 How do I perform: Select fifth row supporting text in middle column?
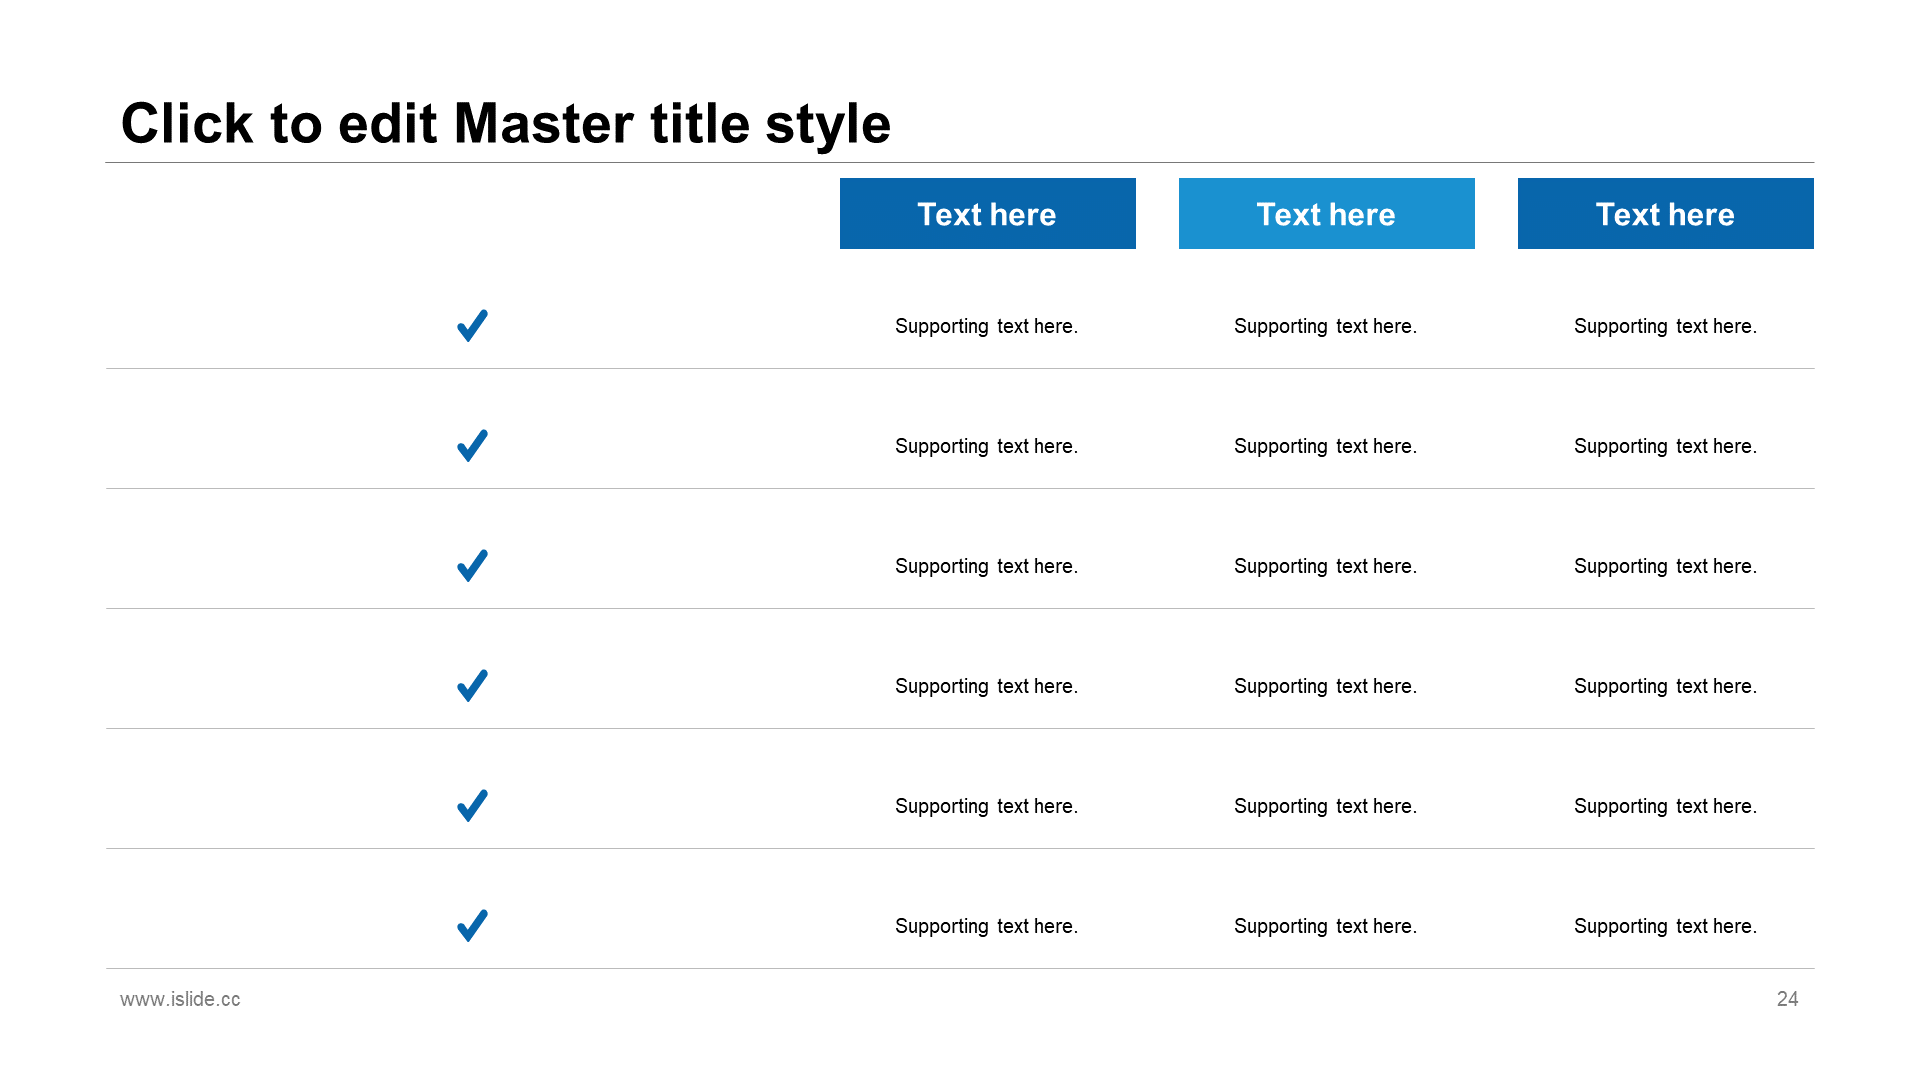1325,806
